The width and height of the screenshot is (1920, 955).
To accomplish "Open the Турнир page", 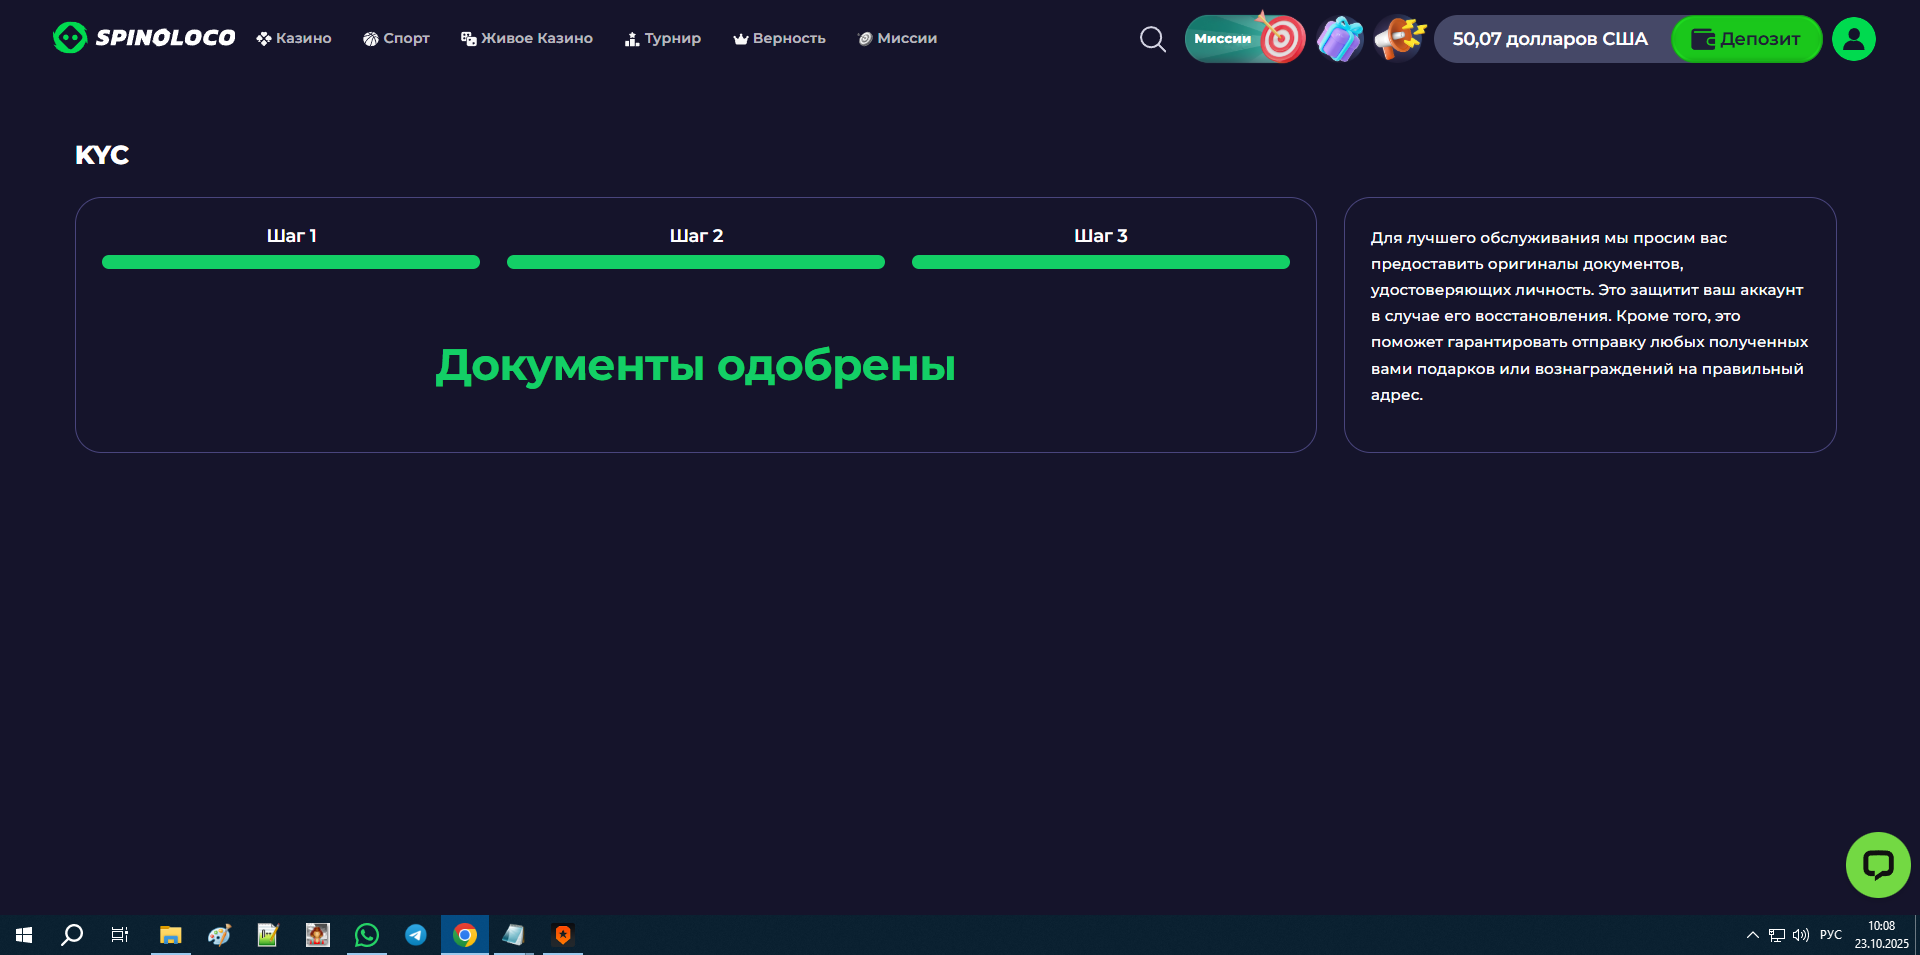I will pos(663,39).
